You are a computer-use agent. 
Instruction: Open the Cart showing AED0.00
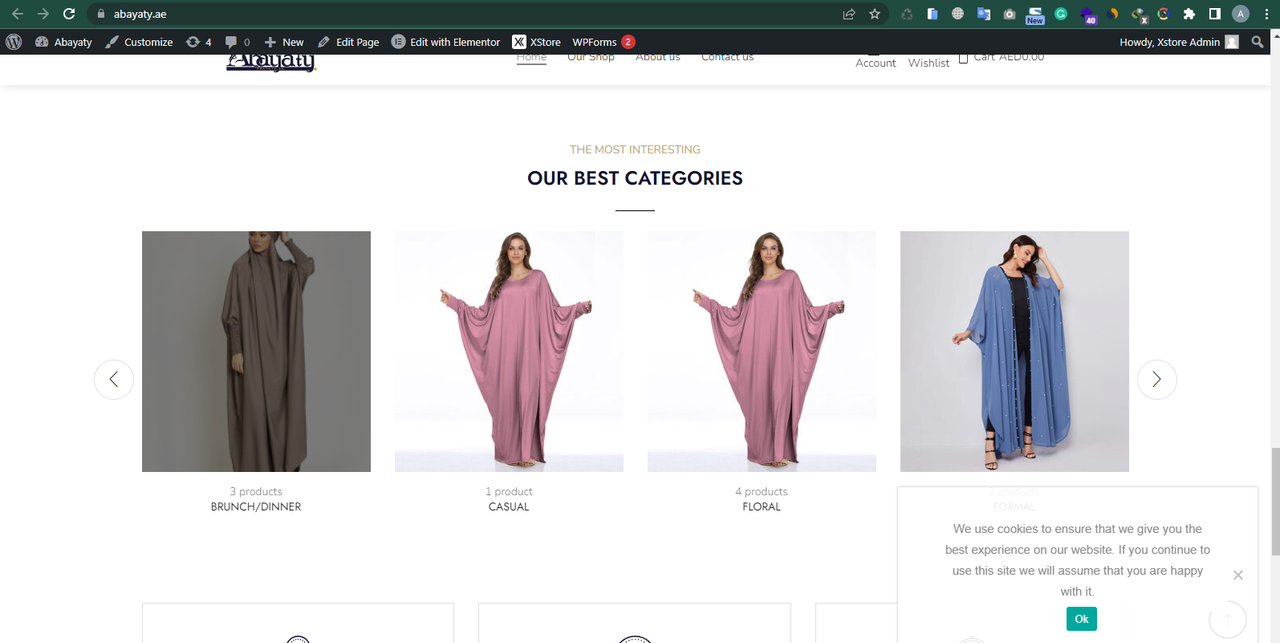click(1001, 58)
